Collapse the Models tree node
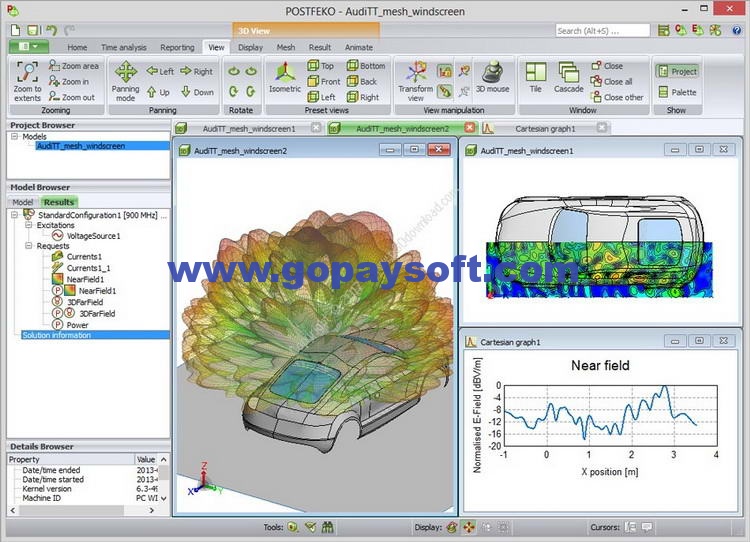 click(x=14, y=136)
